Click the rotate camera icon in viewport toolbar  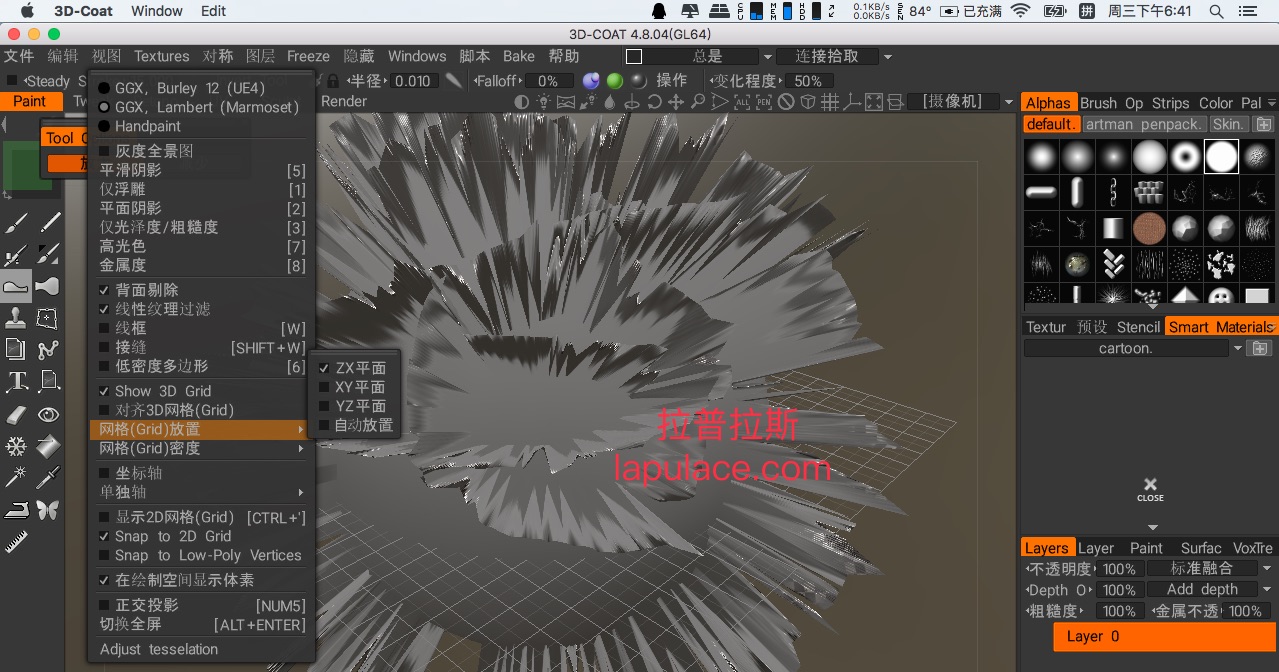coord(654,102)
